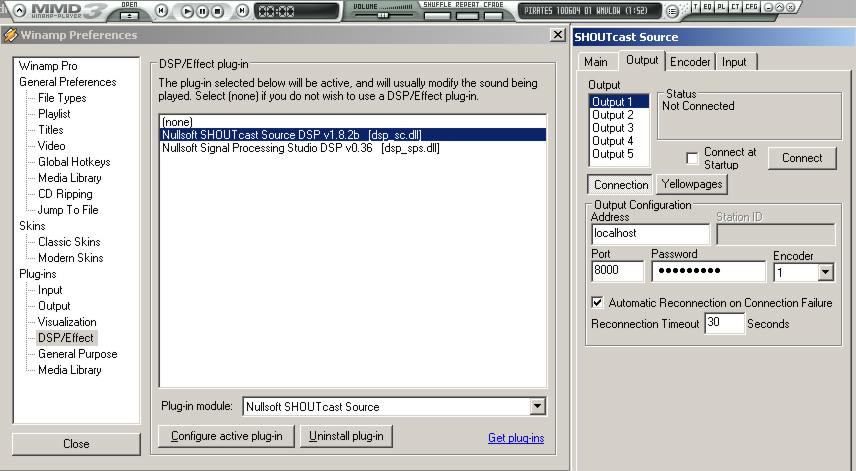Image resolution: width=856 pixels, height=471 pixels.
Task: Toggle Repeat mode in the player
Action: (467, 15)
